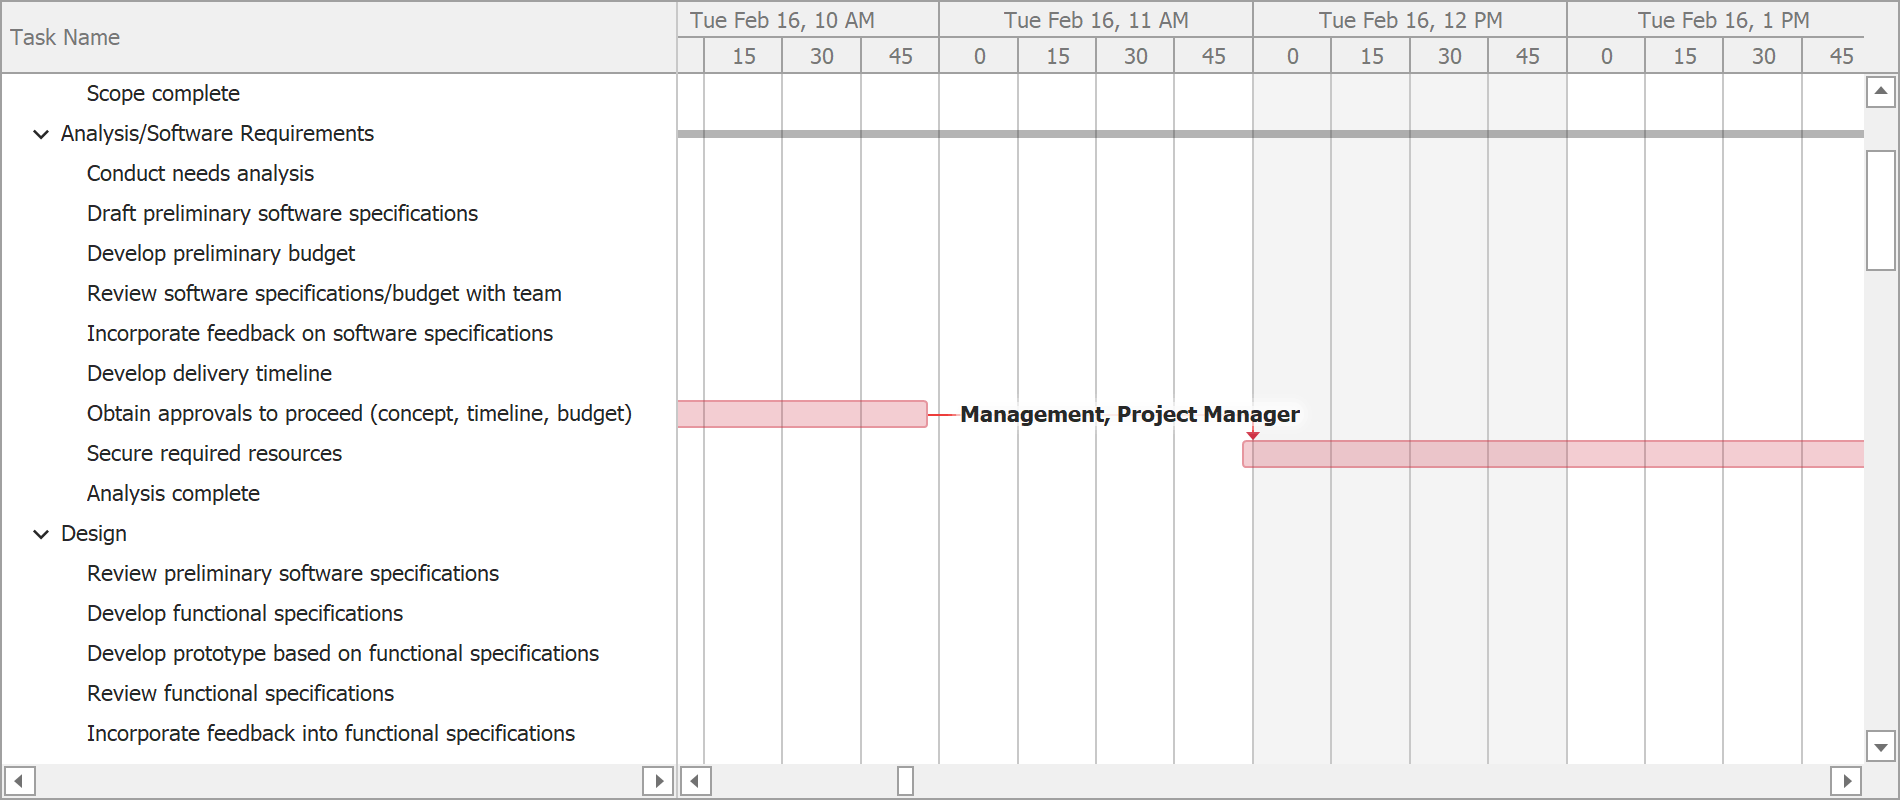Click the vertical scrollbar thumb

(x=1881, y=210)
